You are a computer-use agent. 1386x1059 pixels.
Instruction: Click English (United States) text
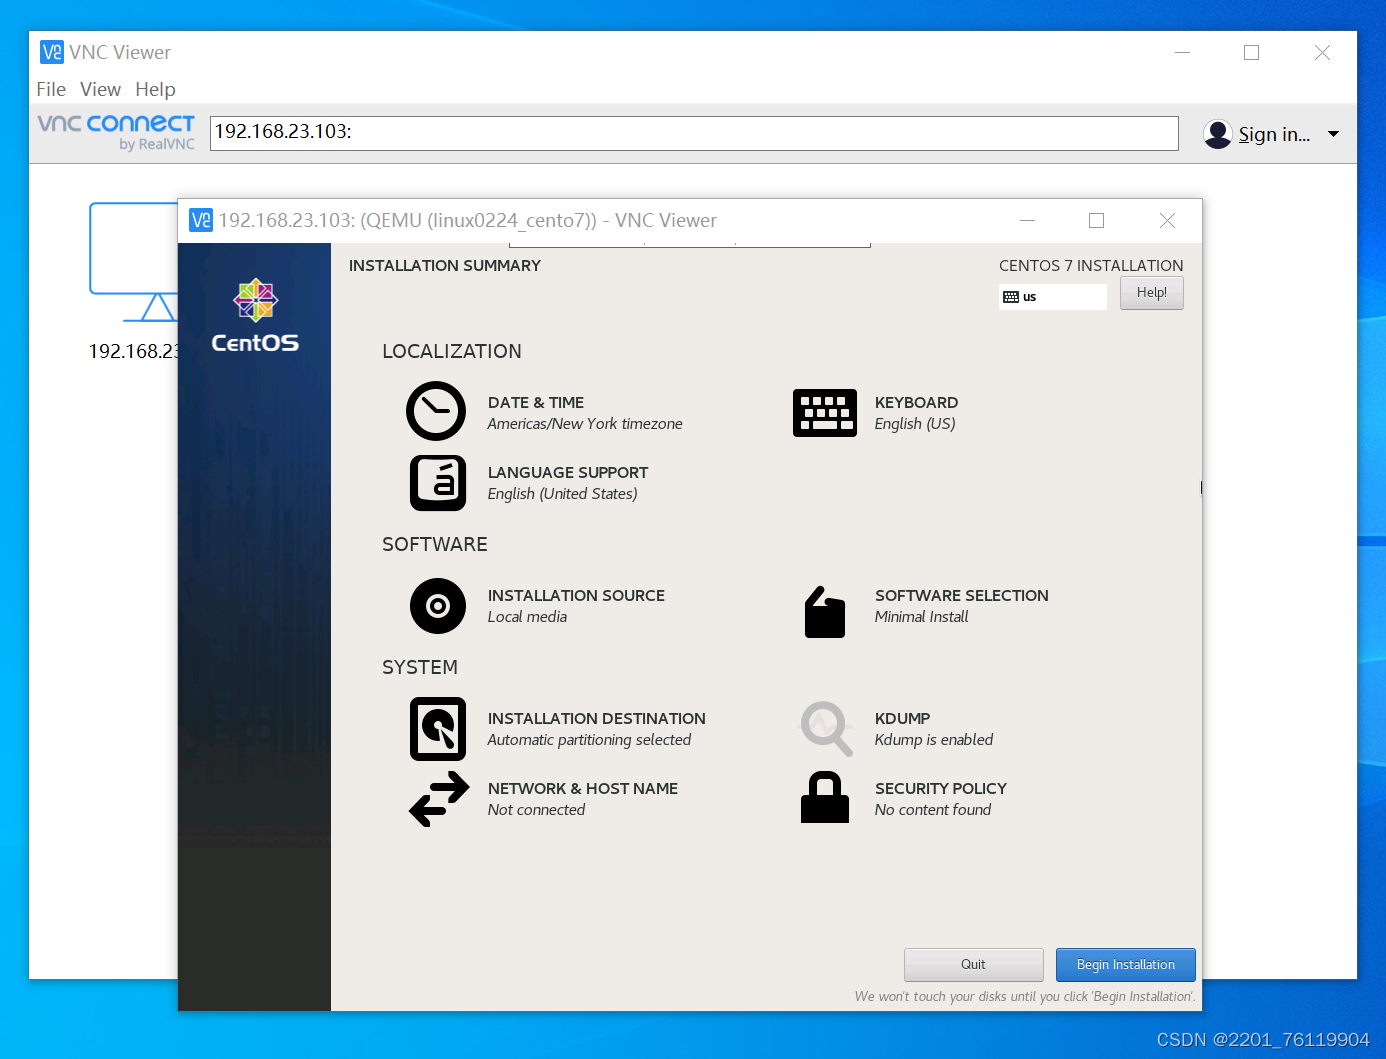pos(562,494)
